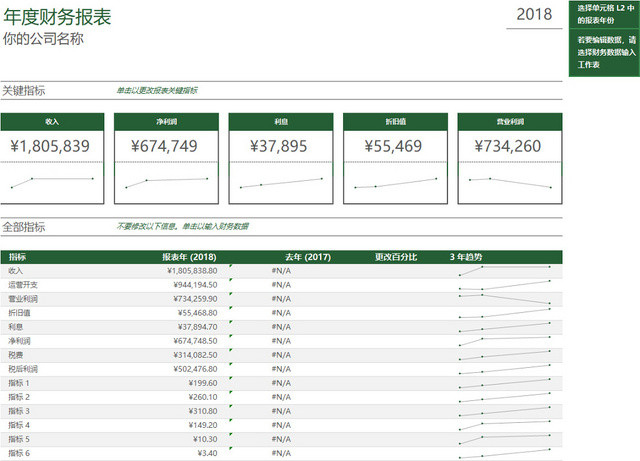Click the title 年度财务报表
This screenshot has width=640, height=461.
[57, 17]
